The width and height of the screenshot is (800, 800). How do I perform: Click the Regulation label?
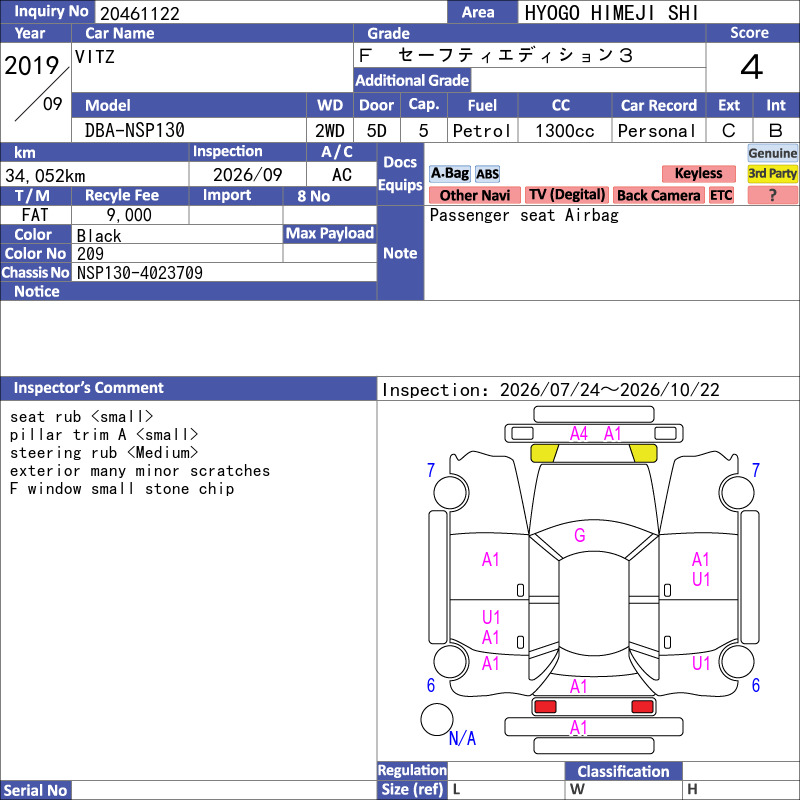pyautogui.click(x=412, y=770)
